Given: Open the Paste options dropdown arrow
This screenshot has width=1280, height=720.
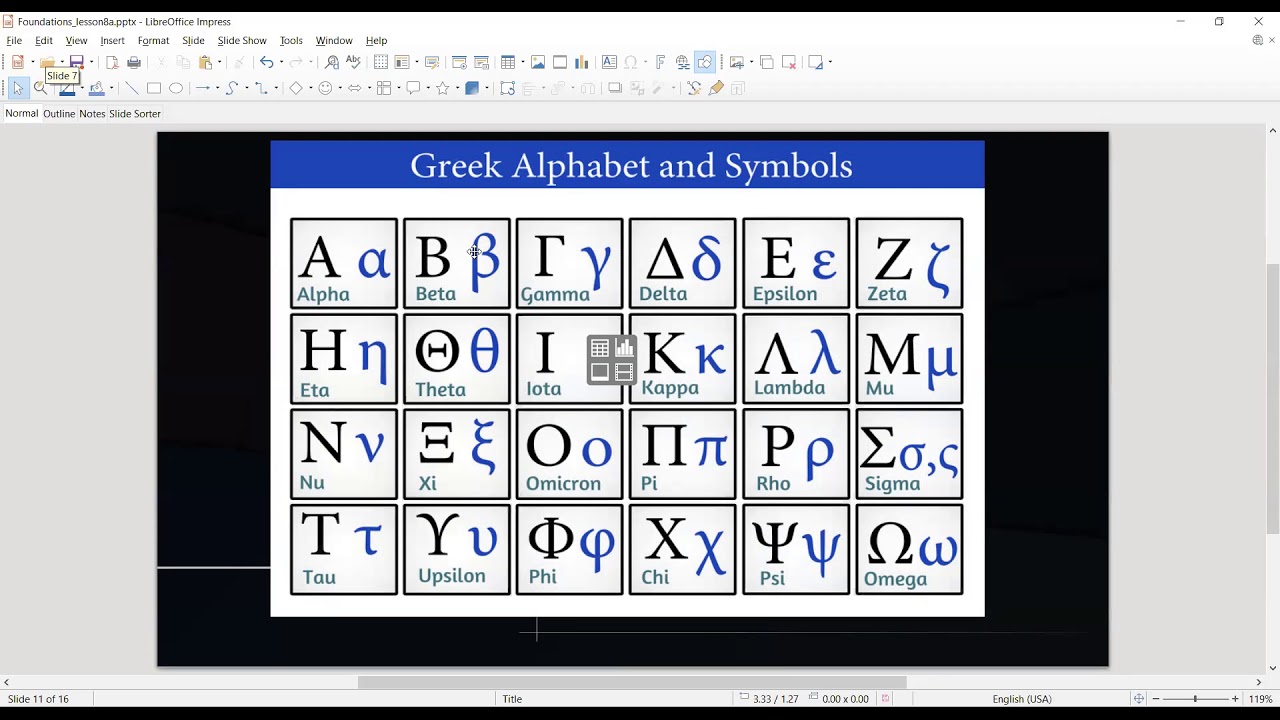Looking at the screenshot, I should tap(220, 62).
